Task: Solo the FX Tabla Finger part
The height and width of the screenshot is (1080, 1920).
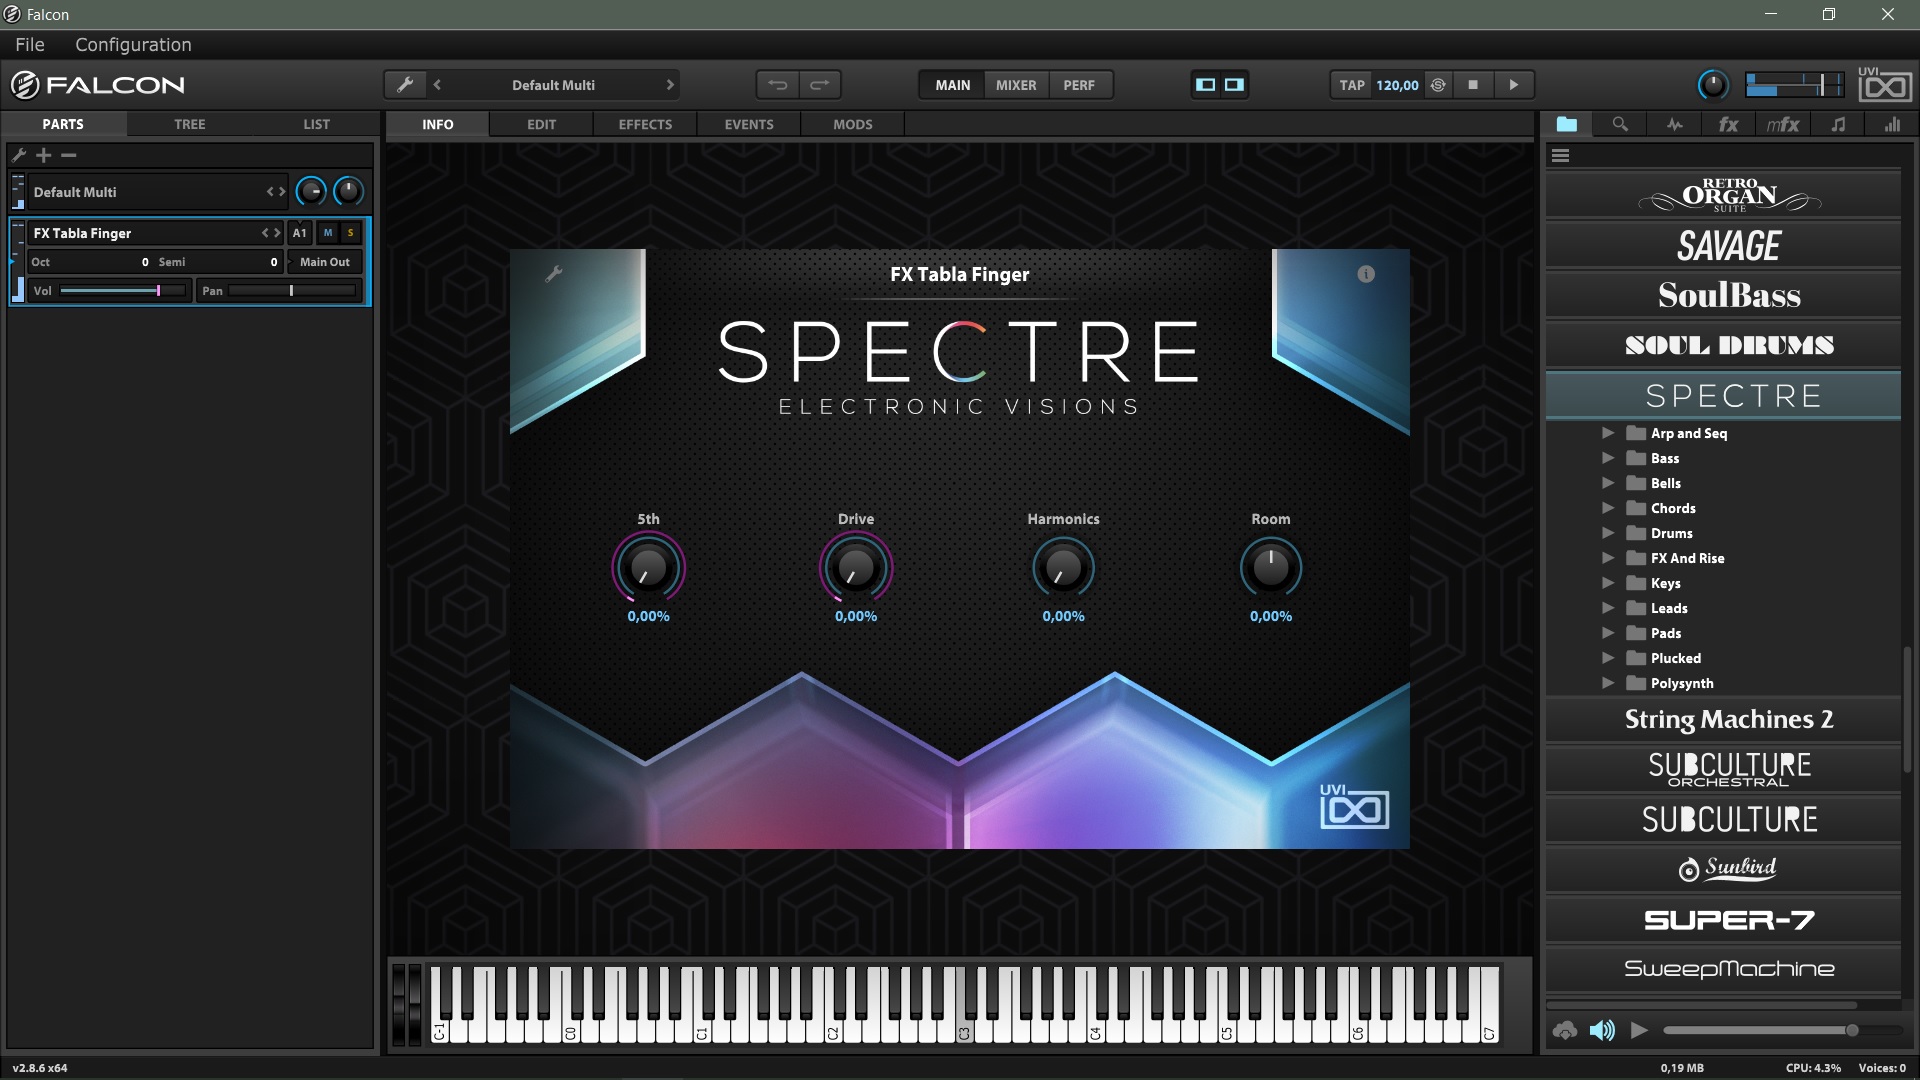Action: [x=350, y=233]
